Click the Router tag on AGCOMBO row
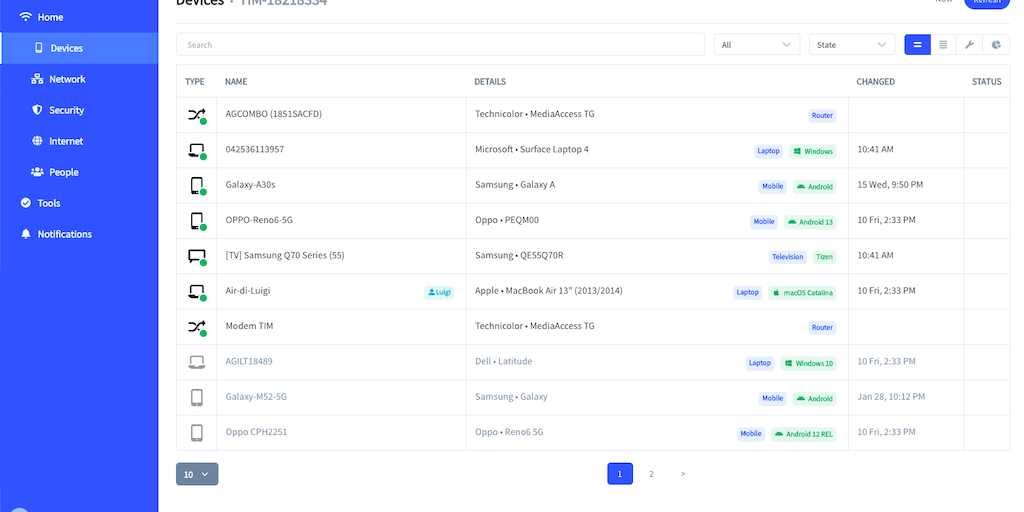Viewport: 1024px width, 512px height. [822, 116]
